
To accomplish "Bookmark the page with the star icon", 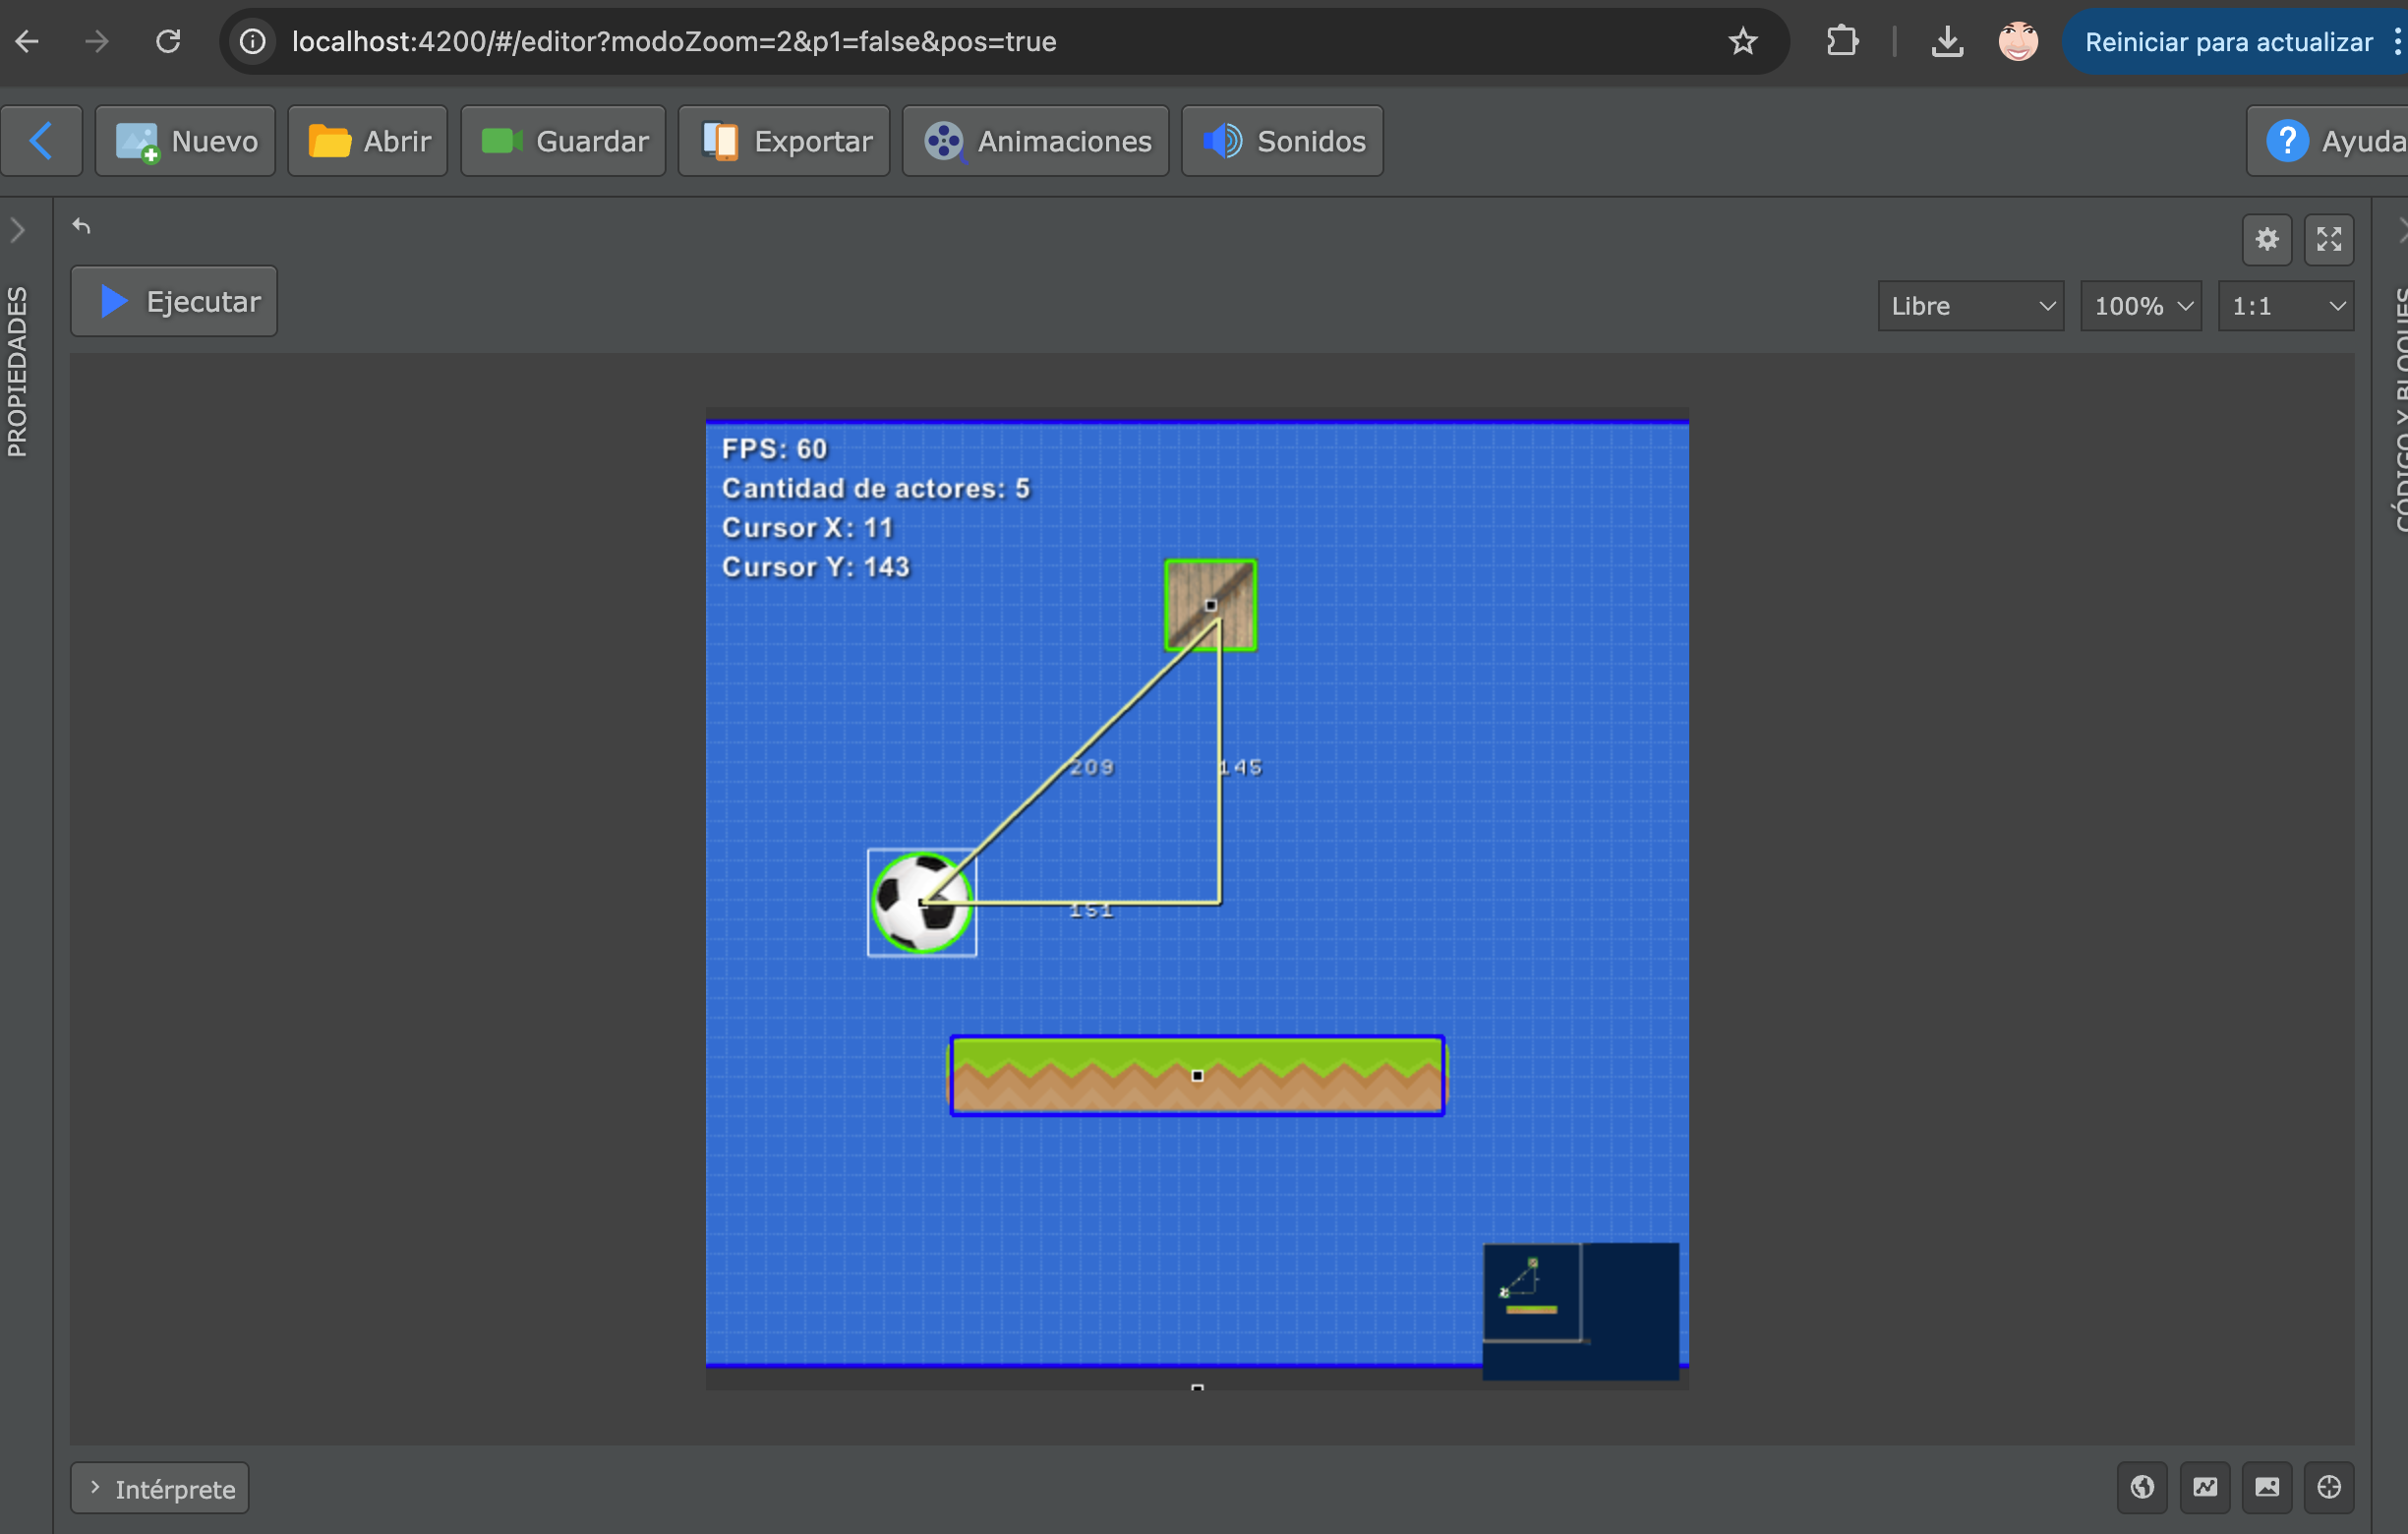I will (1743, 41).
